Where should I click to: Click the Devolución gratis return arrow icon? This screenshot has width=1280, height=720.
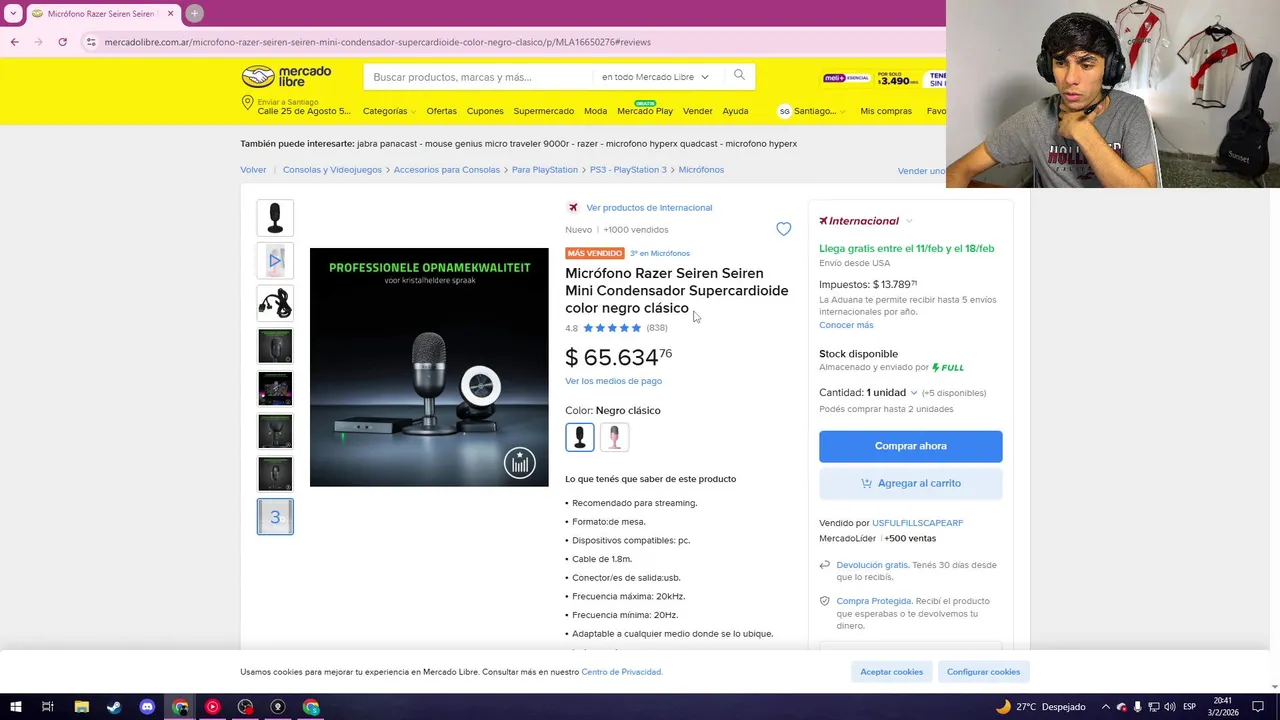825,565
